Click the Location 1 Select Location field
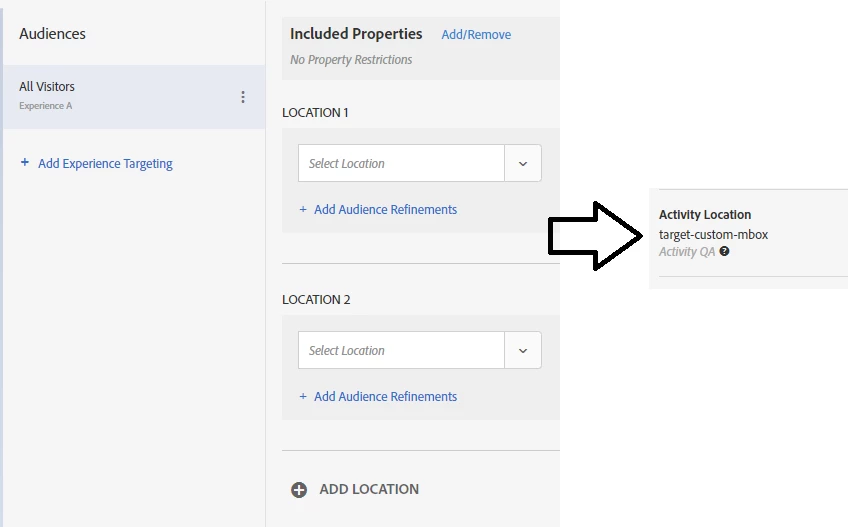Screen dimensions: 848x527 click(x=401, y=163)
